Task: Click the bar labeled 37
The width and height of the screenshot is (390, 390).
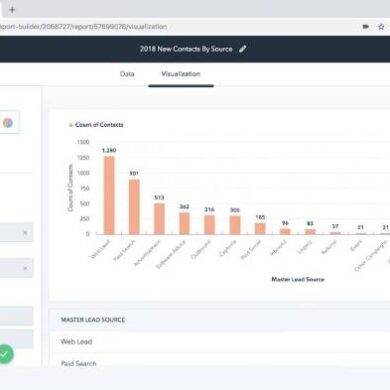Action: tap(335, 233)
